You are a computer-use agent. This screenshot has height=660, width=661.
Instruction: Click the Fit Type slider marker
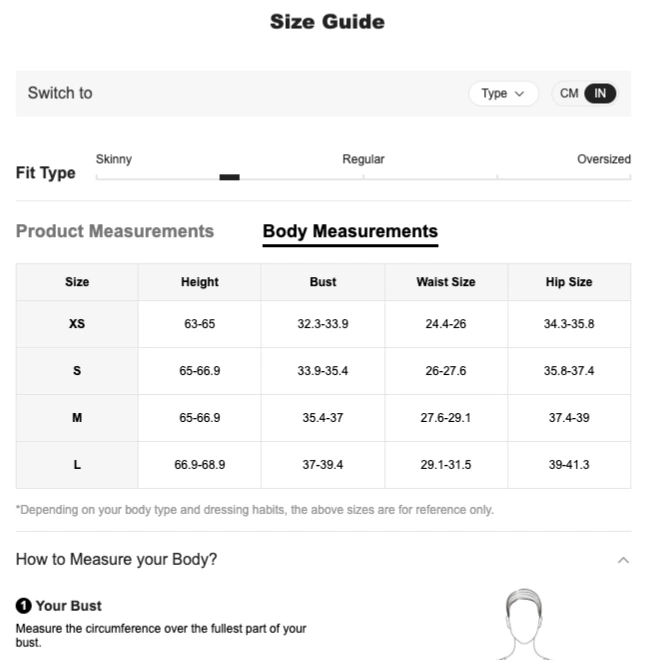pos(229,177)
